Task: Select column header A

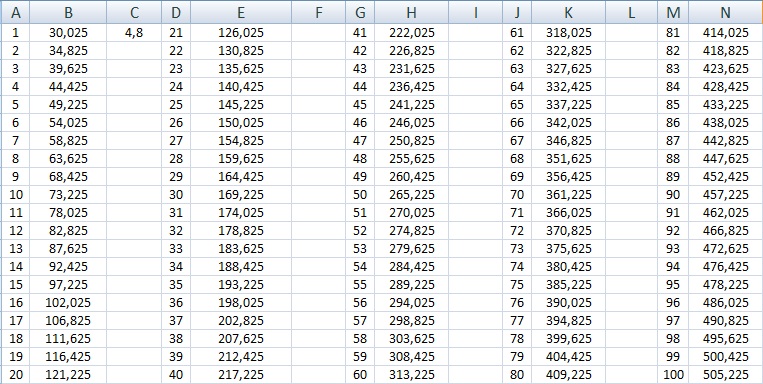Action: pos(16,12)
